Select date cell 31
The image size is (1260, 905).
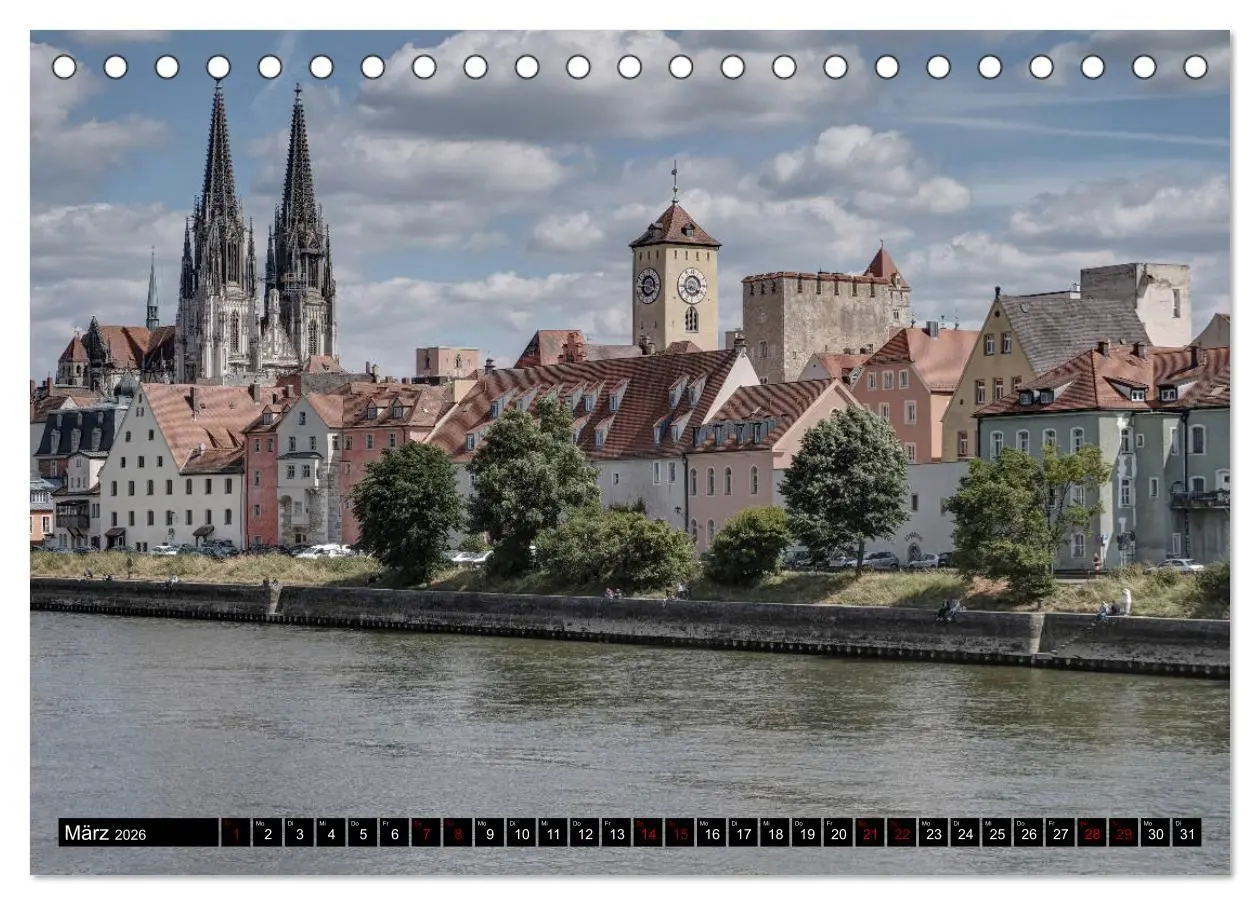pyautogui.click(x=1186, y=833)
